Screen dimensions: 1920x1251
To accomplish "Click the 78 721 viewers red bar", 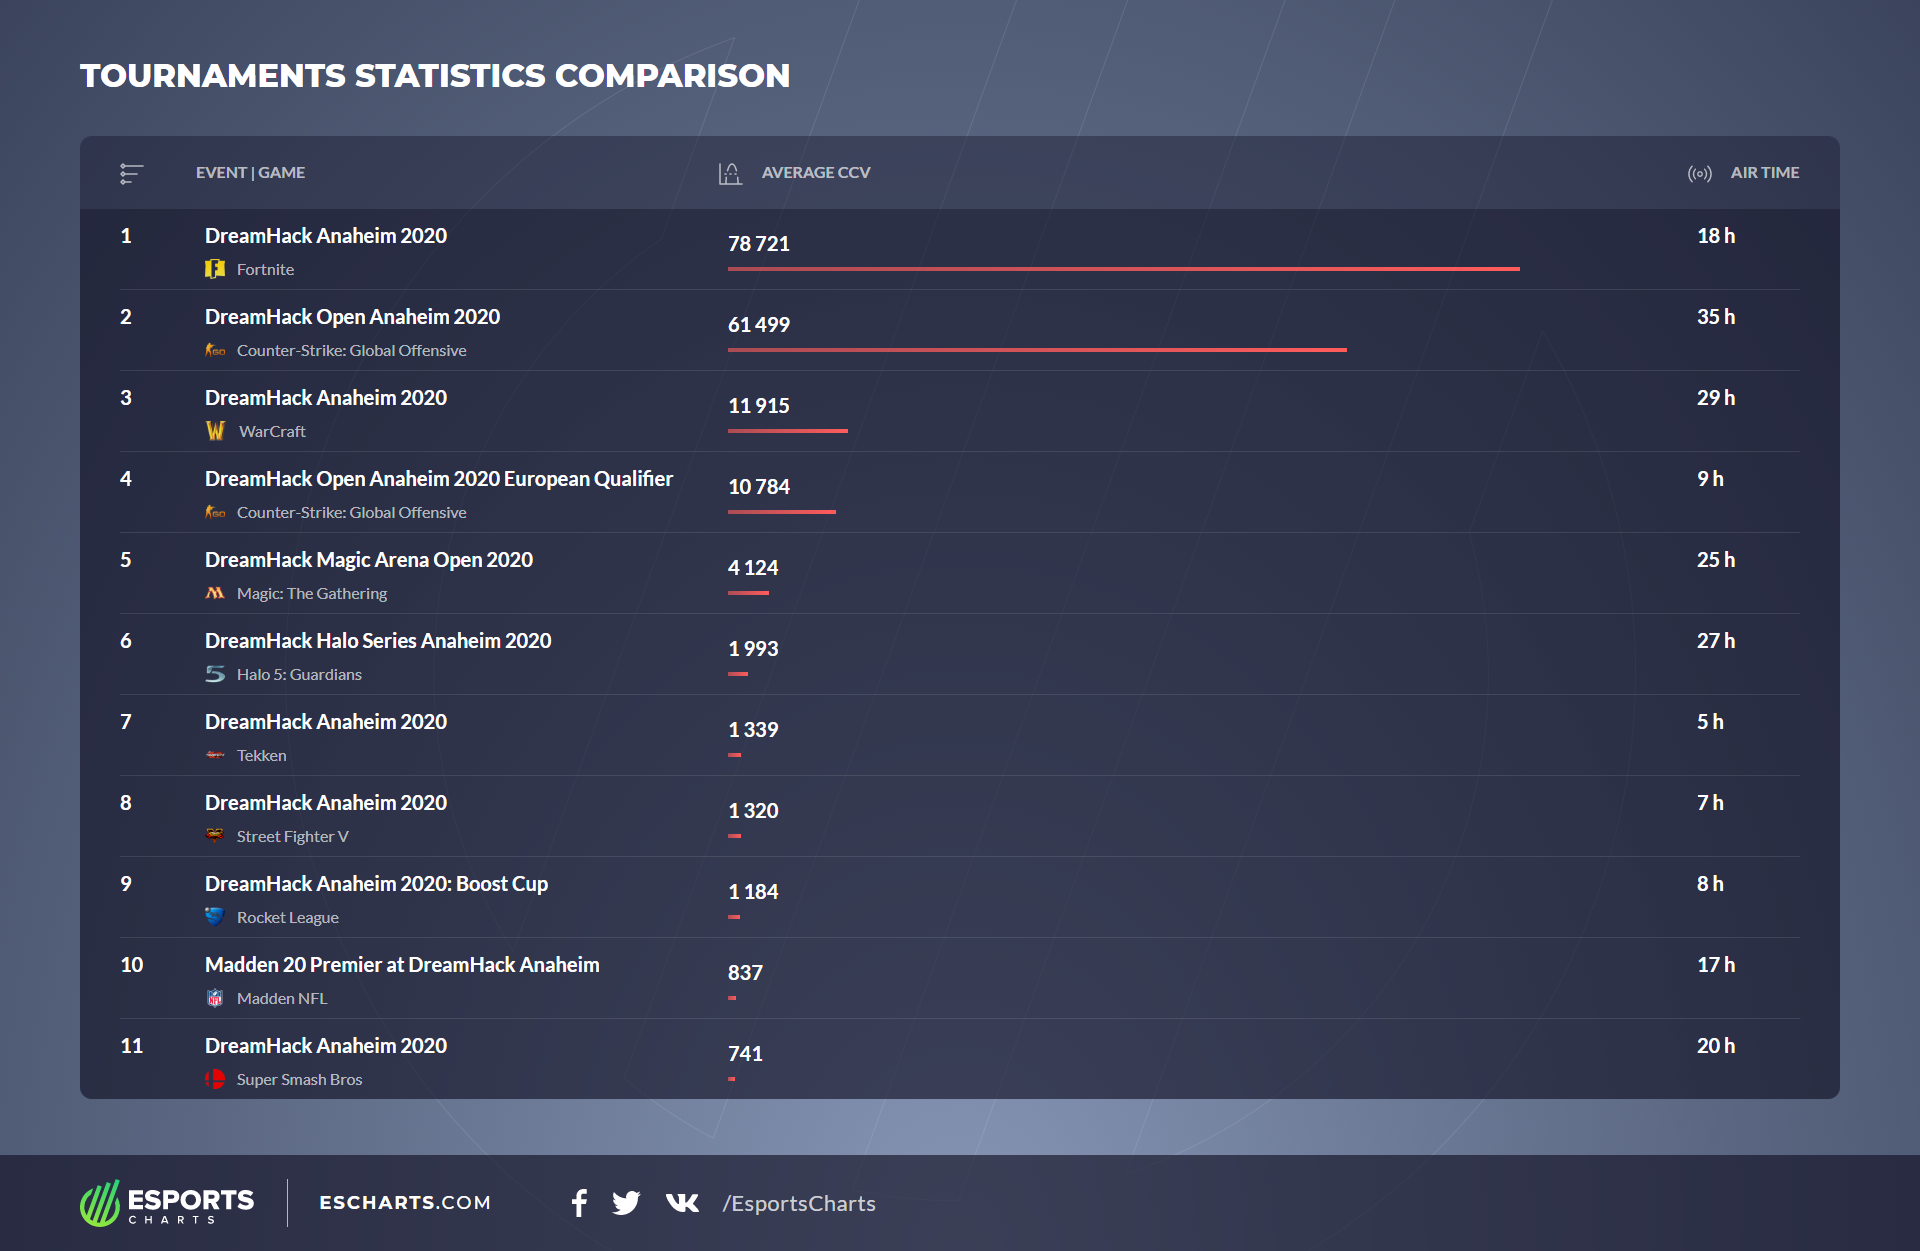I will click(1123, 269).
